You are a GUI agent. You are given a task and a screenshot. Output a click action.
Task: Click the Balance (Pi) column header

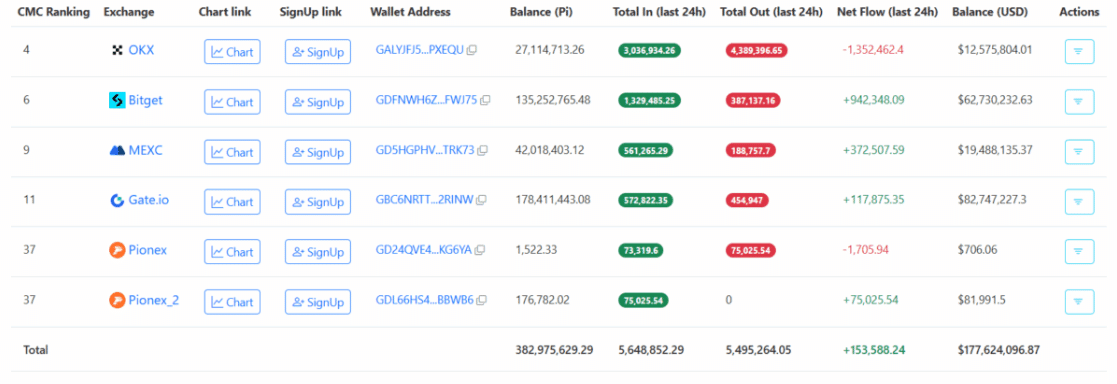point(542,12)
